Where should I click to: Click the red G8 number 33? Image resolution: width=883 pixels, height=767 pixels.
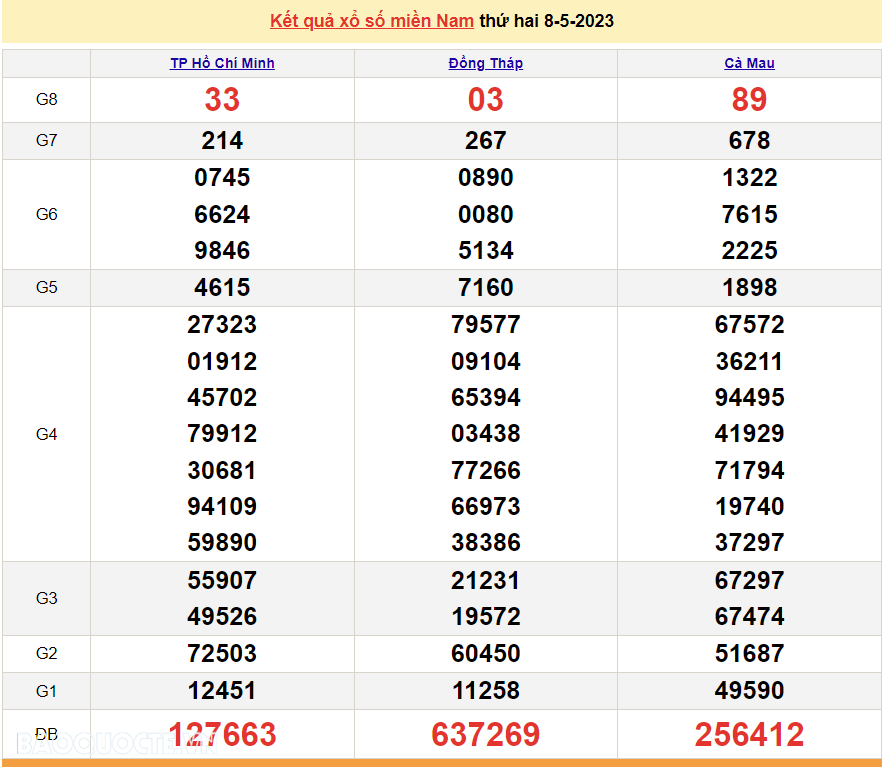tap(222, 100)
